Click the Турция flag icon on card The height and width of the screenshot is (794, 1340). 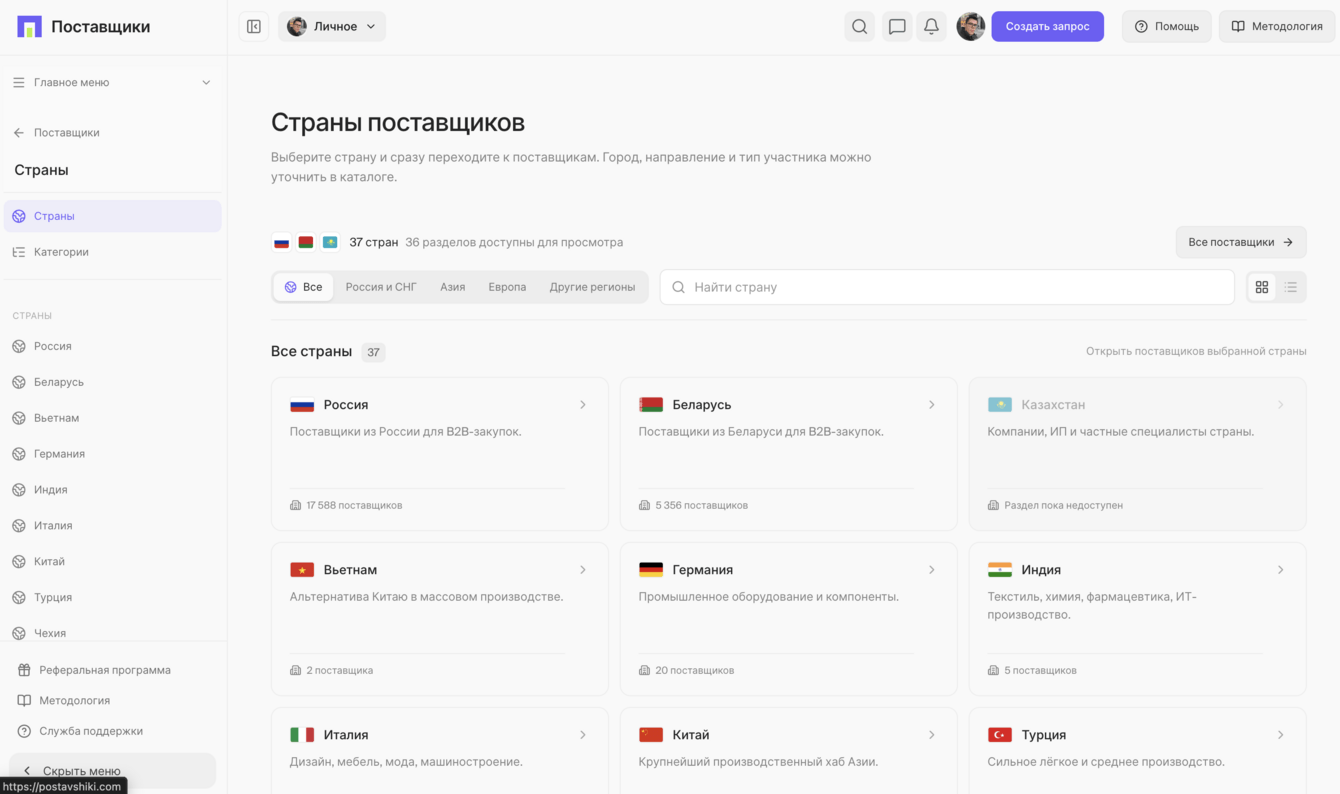click(1000, 735)
